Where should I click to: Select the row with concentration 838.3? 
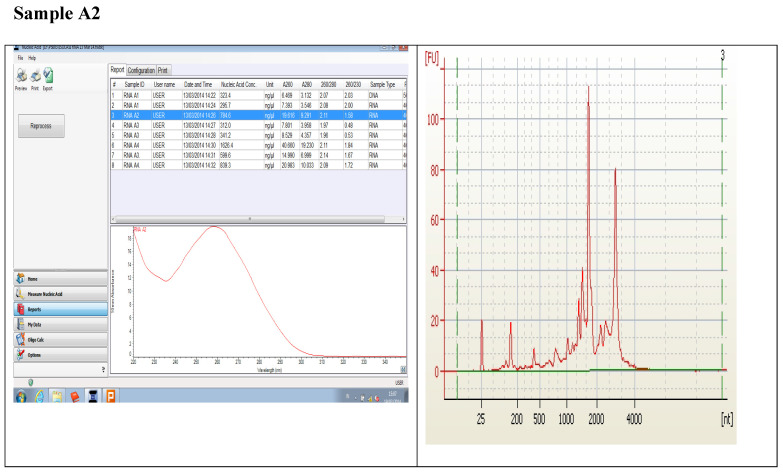pyautogui.click(x=258, y=165)
